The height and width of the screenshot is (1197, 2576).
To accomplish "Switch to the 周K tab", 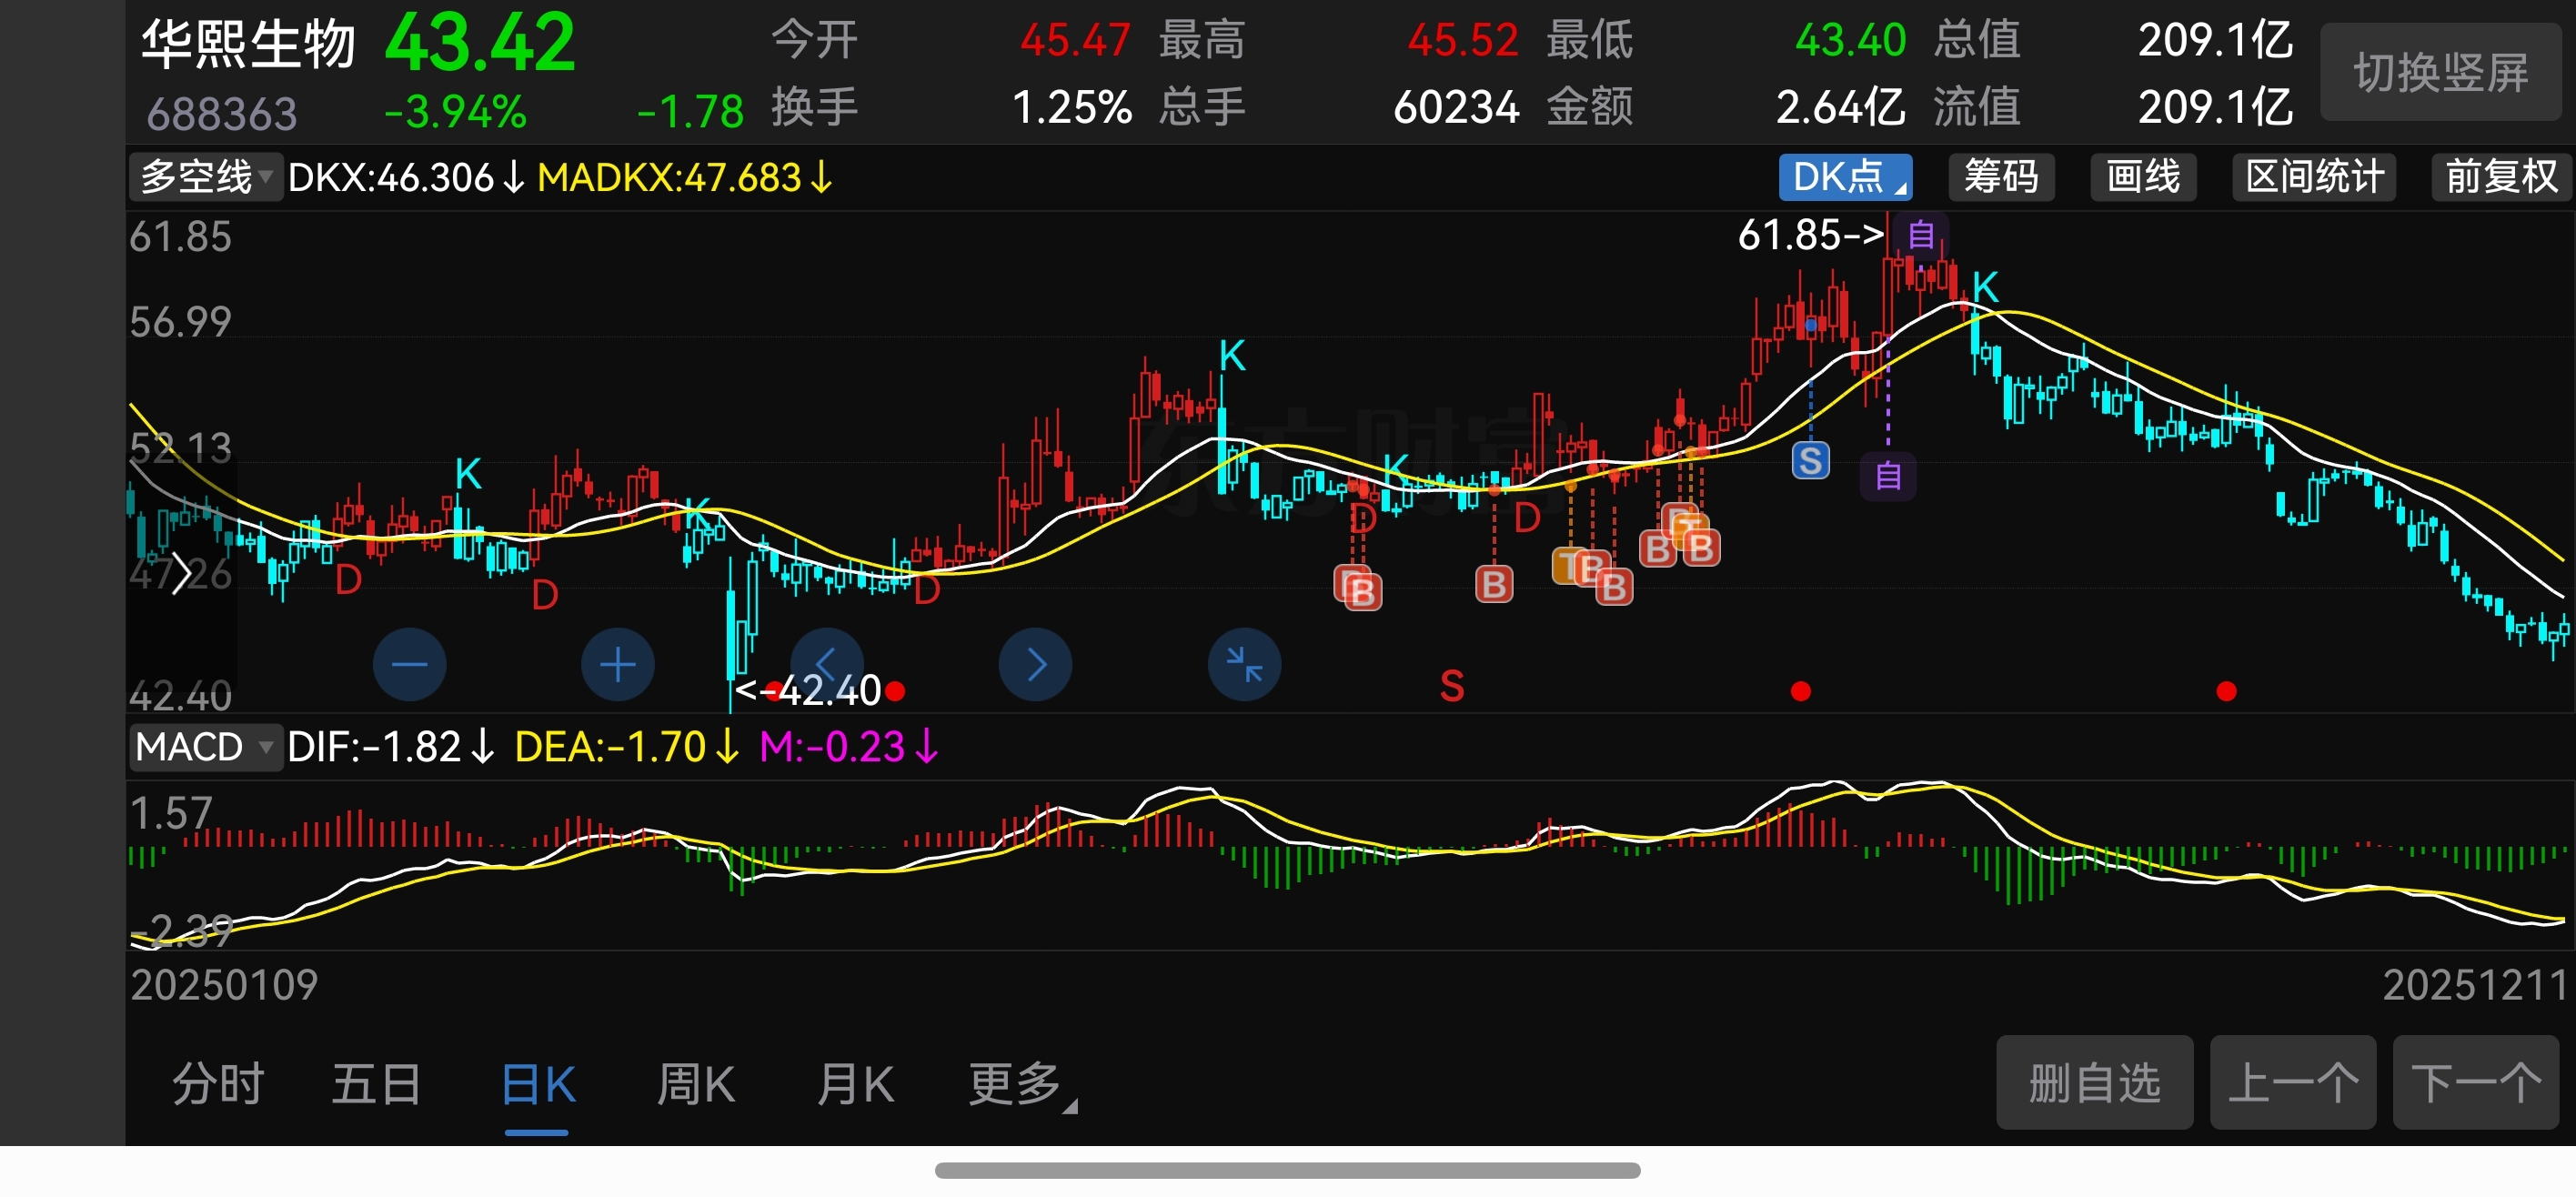I will (696, 1084).
